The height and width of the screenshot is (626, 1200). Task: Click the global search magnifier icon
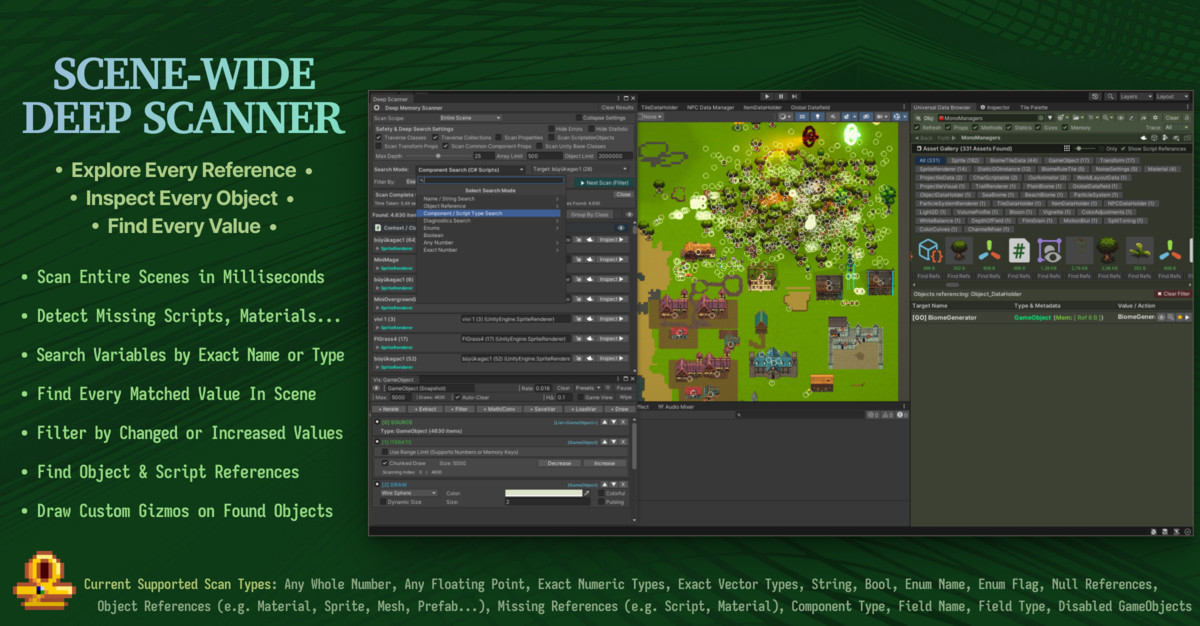pos(1109,97)
